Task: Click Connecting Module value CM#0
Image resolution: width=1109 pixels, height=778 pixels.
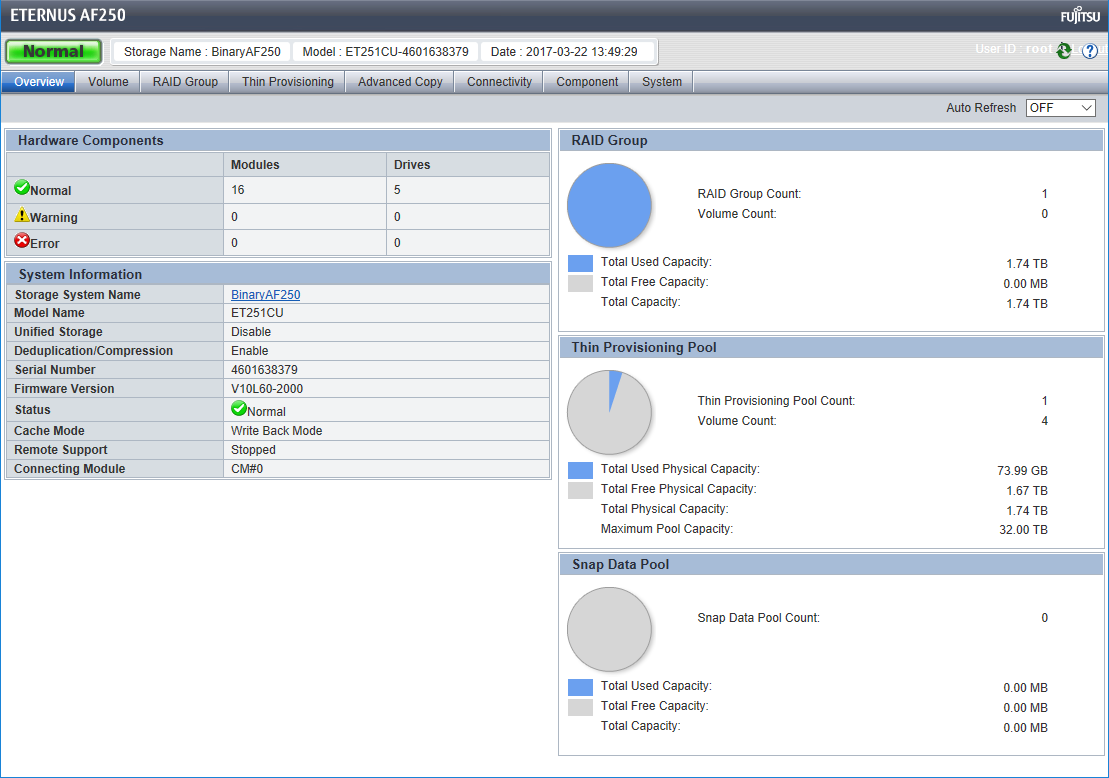Action: (247, 469)
